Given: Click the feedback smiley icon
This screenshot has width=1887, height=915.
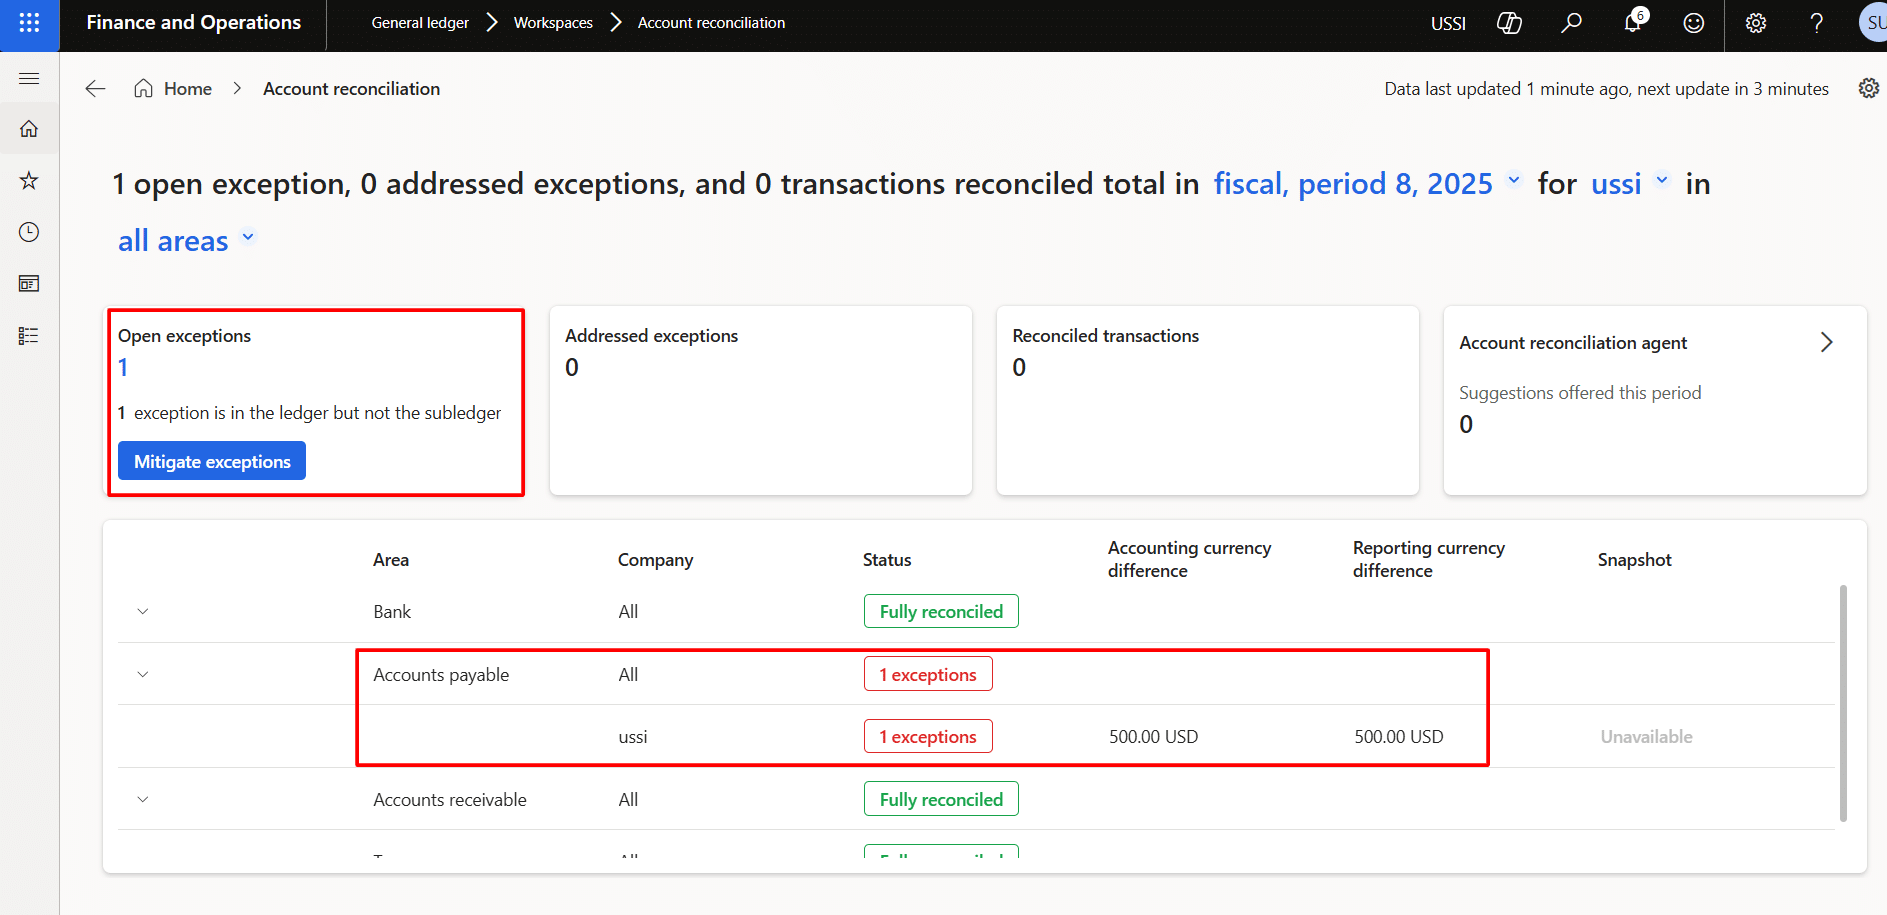Looking at the screenshot, I should point(1693,23).
